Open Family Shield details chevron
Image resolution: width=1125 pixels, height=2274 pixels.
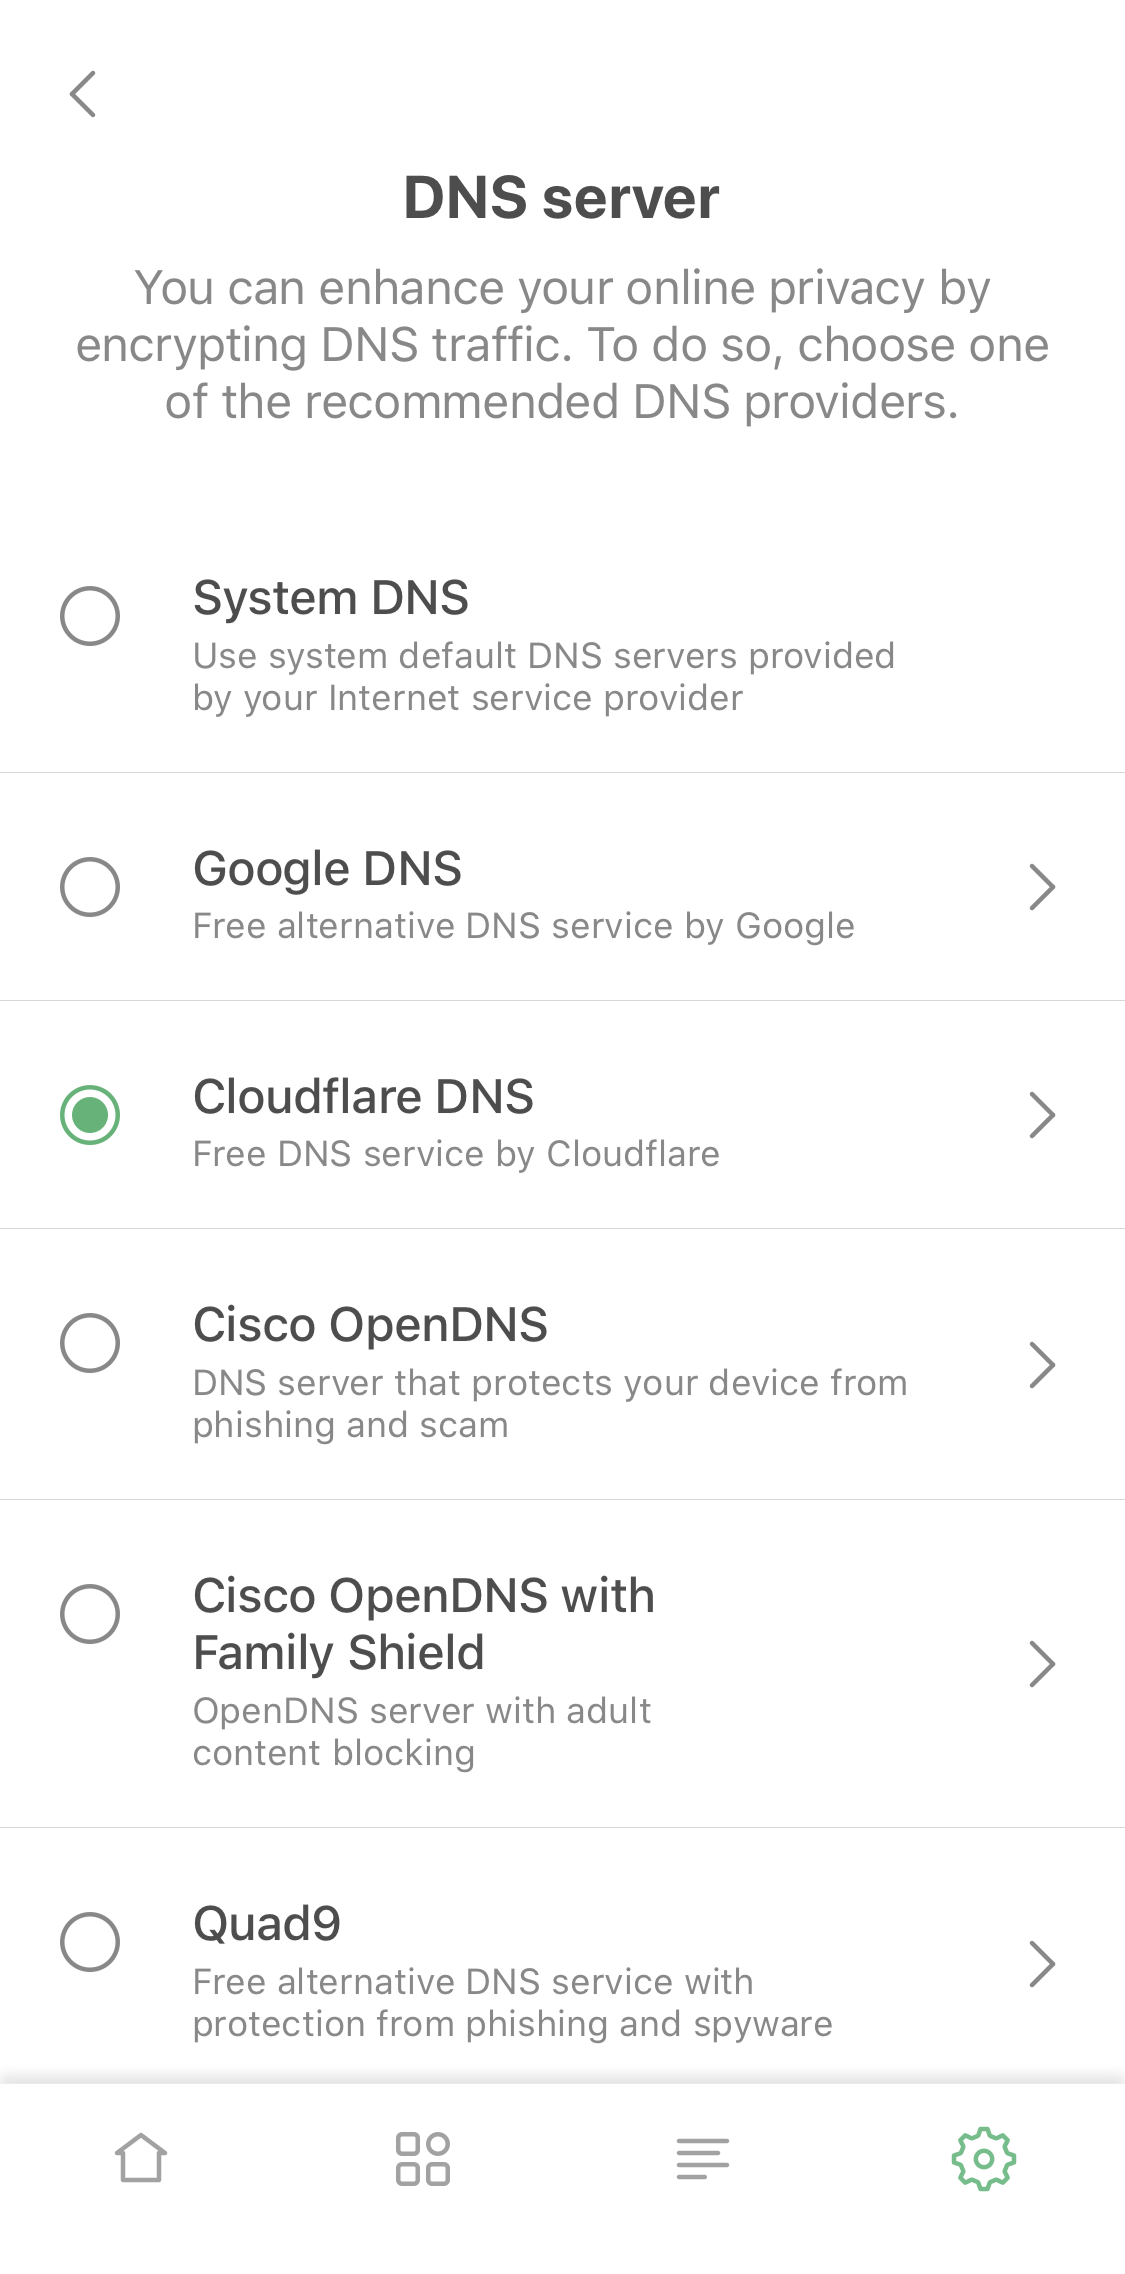[x=1042, y=1664]
